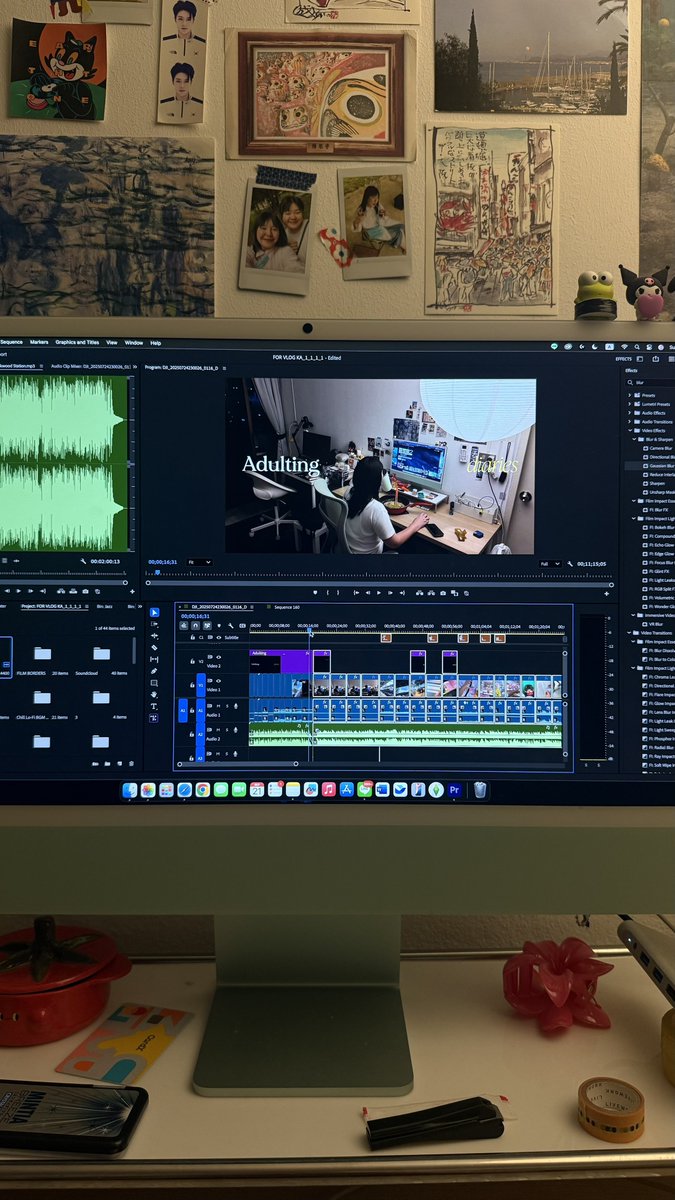This screenshot has width=675, height=1200.
Task: Hide the Subtitle track eye
Action: pyautogui.click(x=219, y=637)
